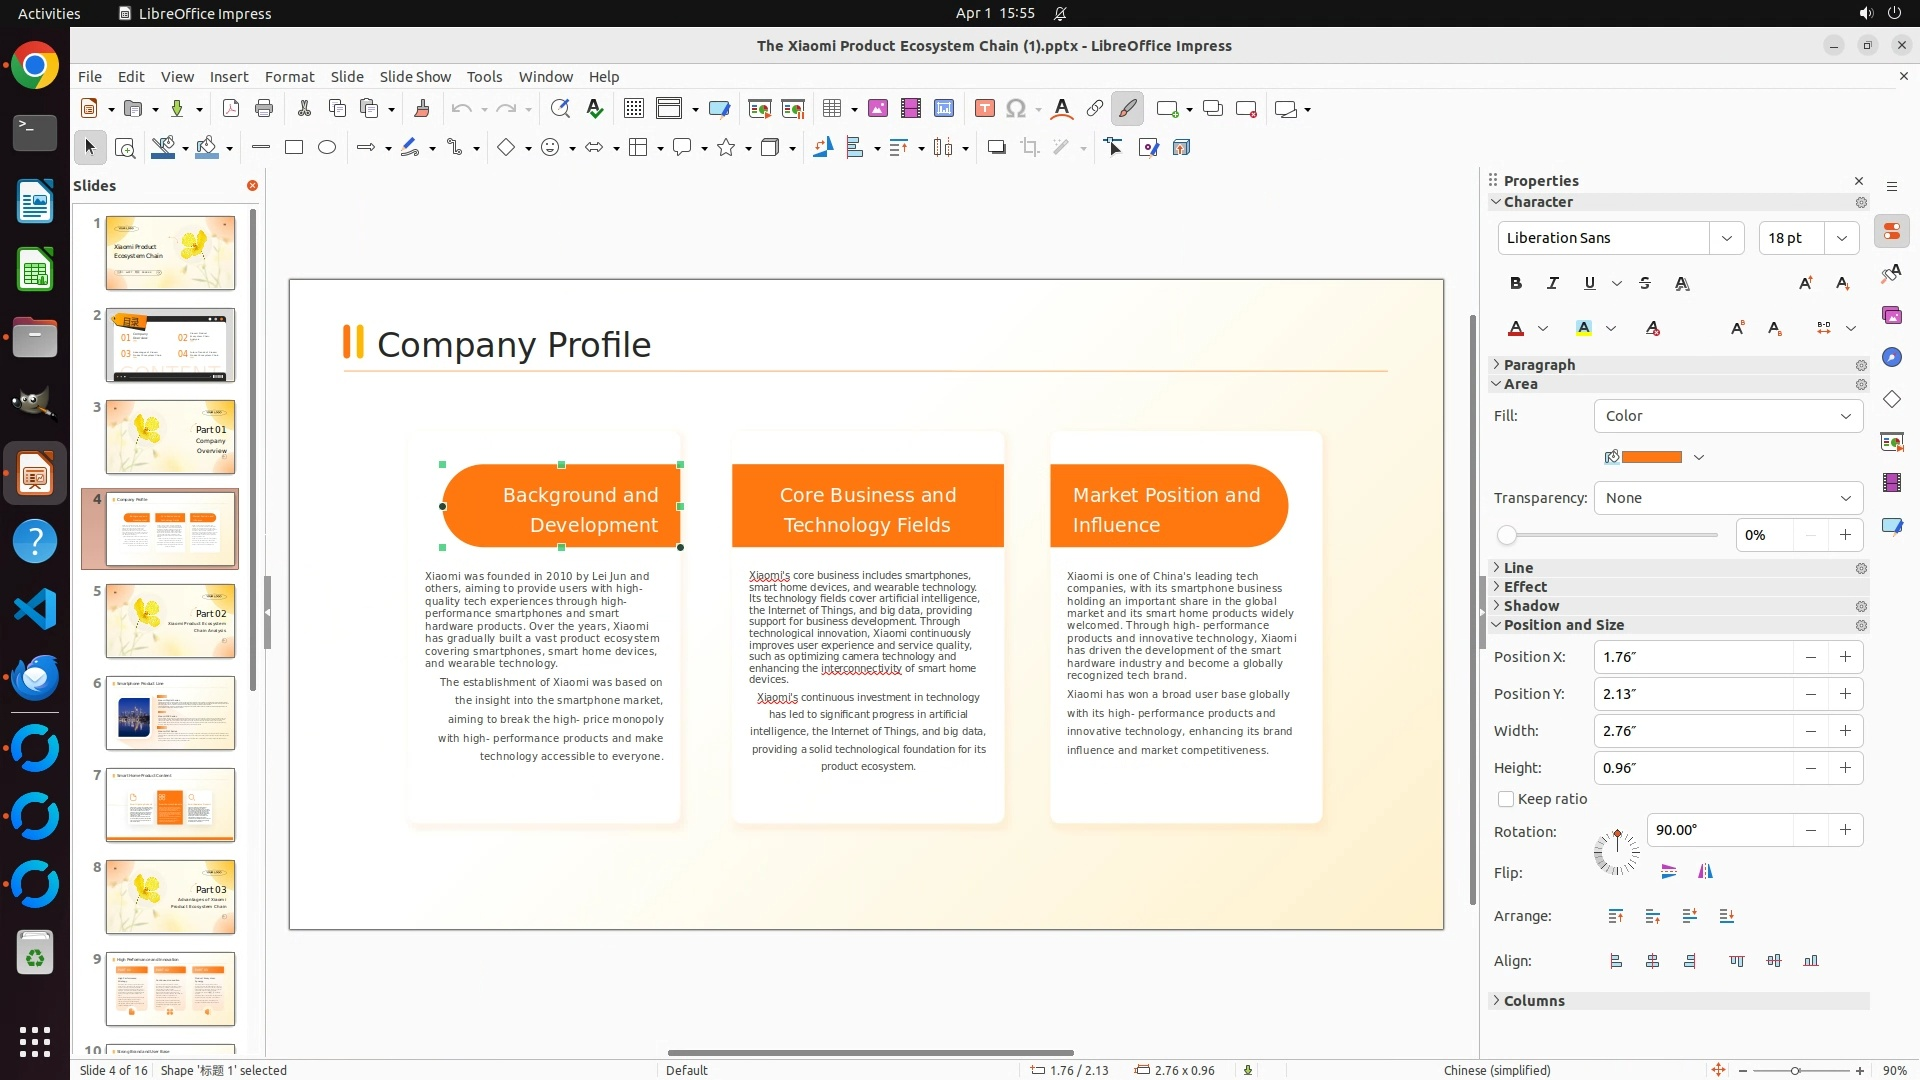Click the Crop Image tool icon
Image resolution: width=1920 pixels, height=1080 pixels.
tap(1030, 148)
